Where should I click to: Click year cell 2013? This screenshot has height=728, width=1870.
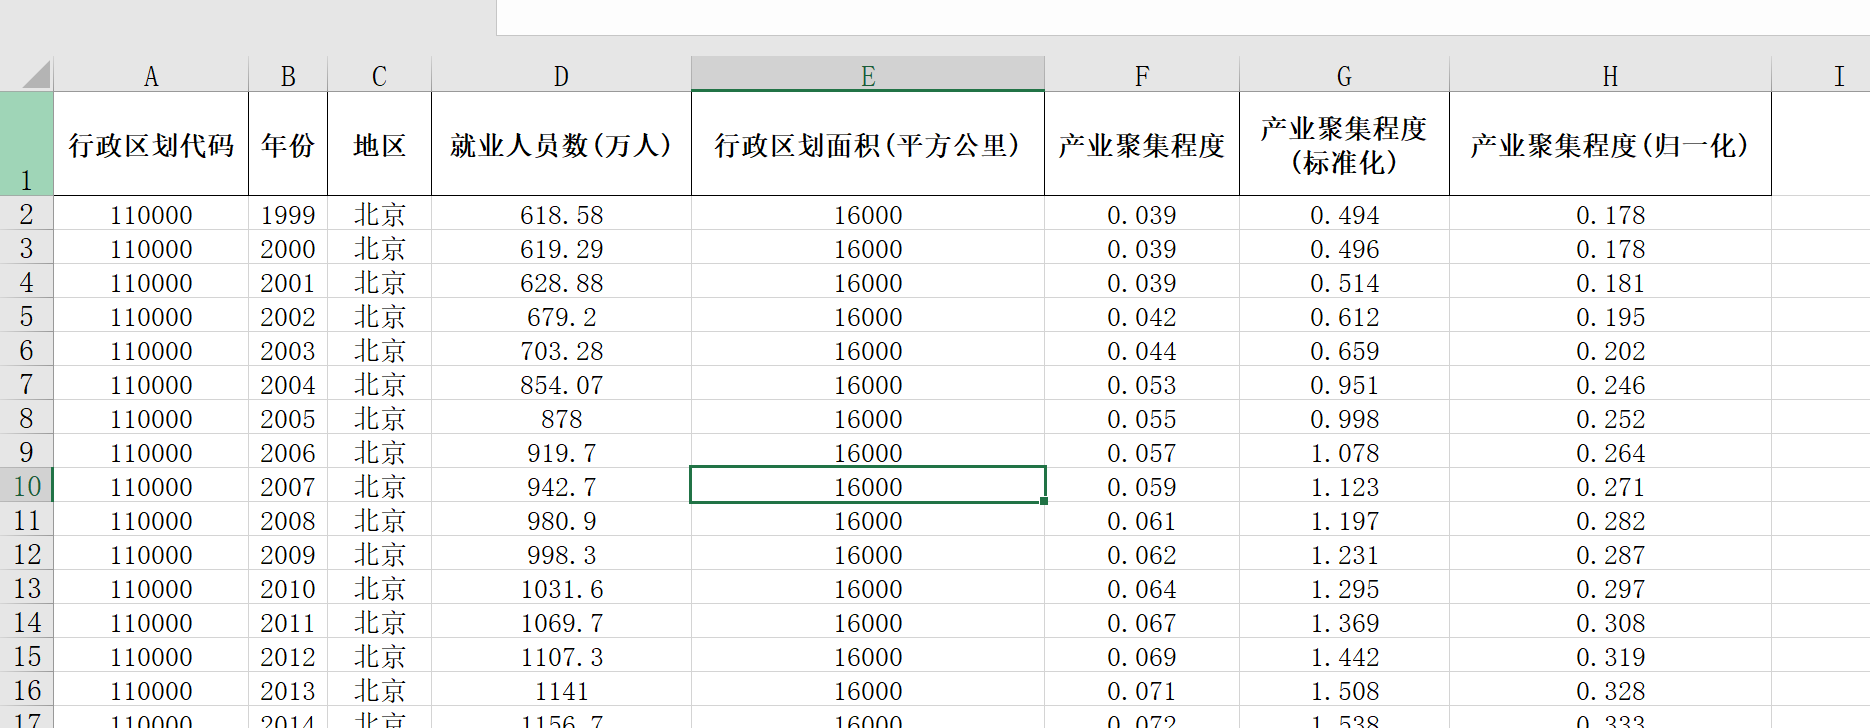click(x=288, y=690)
